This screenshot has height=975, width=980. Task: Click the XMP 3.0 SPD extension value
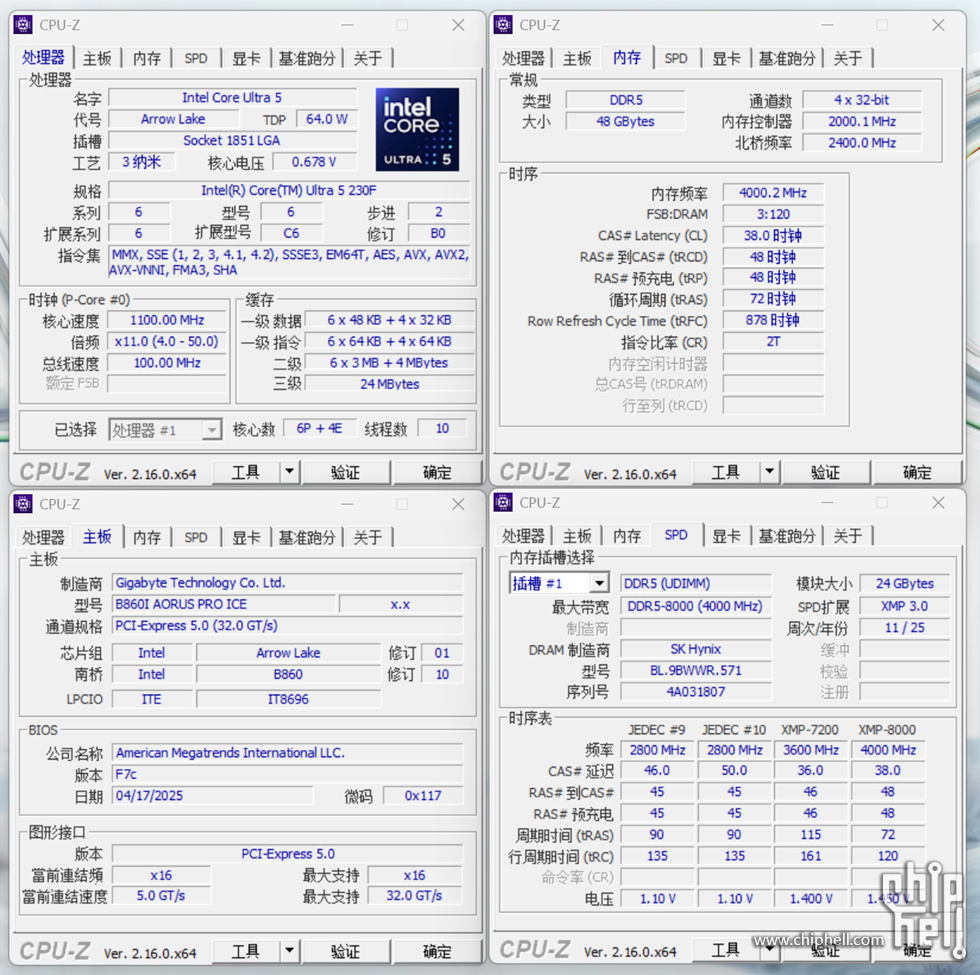coord(904,606)
